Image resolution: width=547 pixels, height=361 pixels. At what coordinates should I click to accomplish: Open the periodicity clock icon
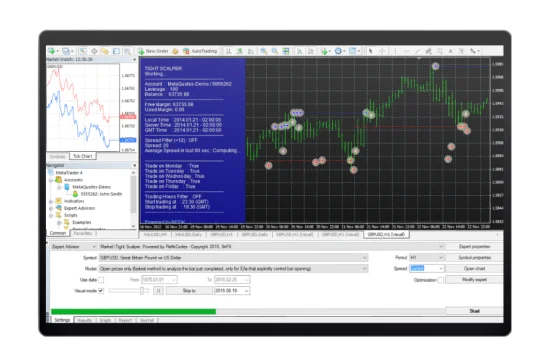[x=338, y=51]
